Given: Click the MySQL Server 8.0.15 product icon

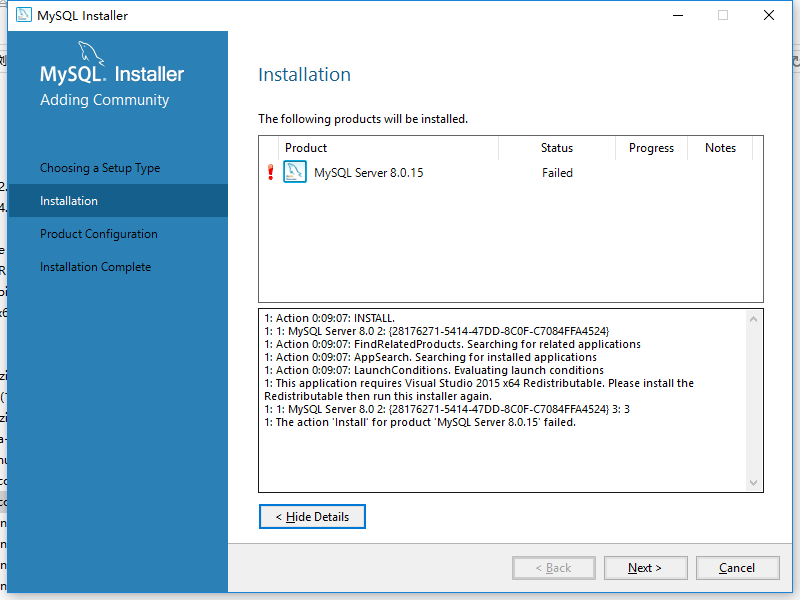Looking at the screenshot, I should click(x=294, y=171).
